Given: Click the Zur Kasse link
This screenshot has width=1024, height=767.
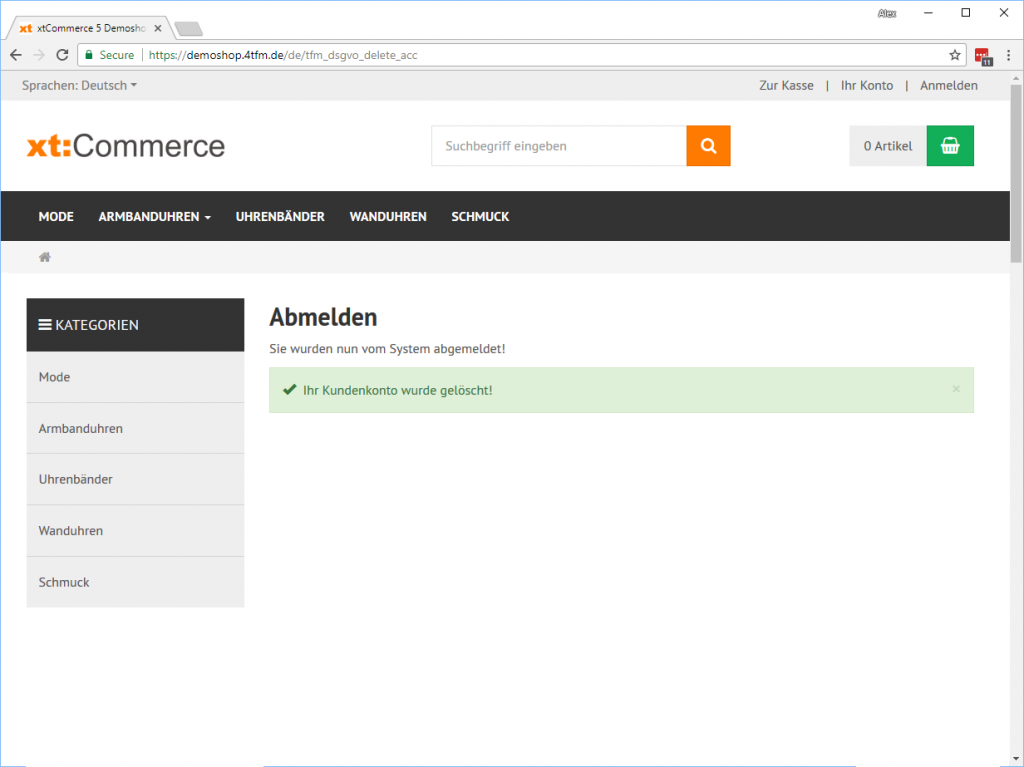Looking at the screenshot, I should [786, 86].
